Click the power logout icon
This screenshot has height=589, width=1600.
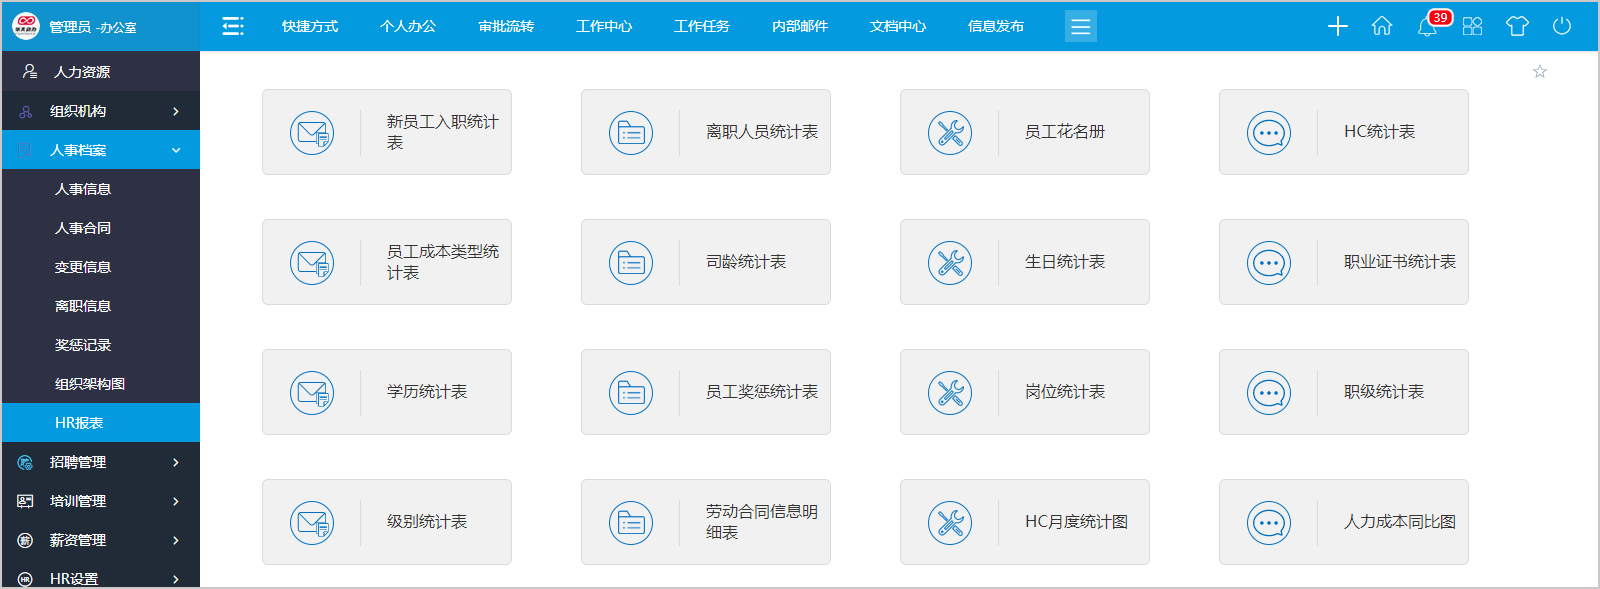coord(1562,26)
